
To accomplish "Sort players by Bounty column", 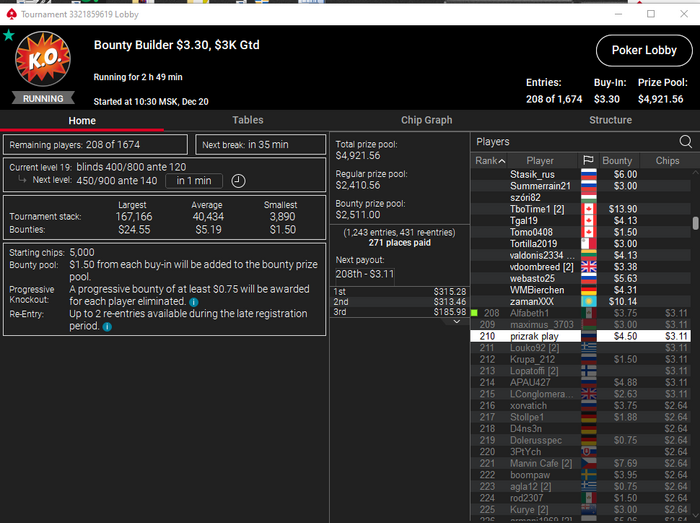I will point(617,161).
